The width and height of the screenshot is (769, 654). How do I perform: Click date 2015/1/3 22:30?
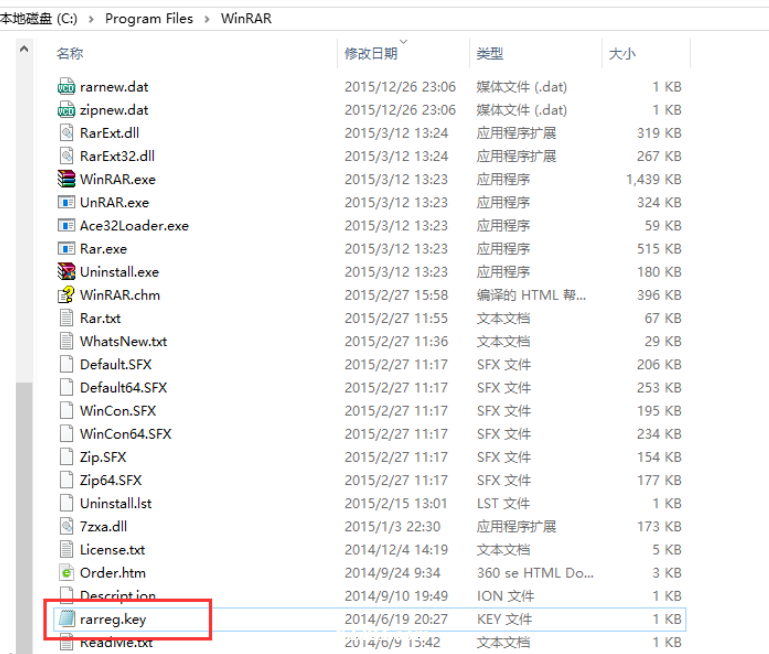(392, 527)
